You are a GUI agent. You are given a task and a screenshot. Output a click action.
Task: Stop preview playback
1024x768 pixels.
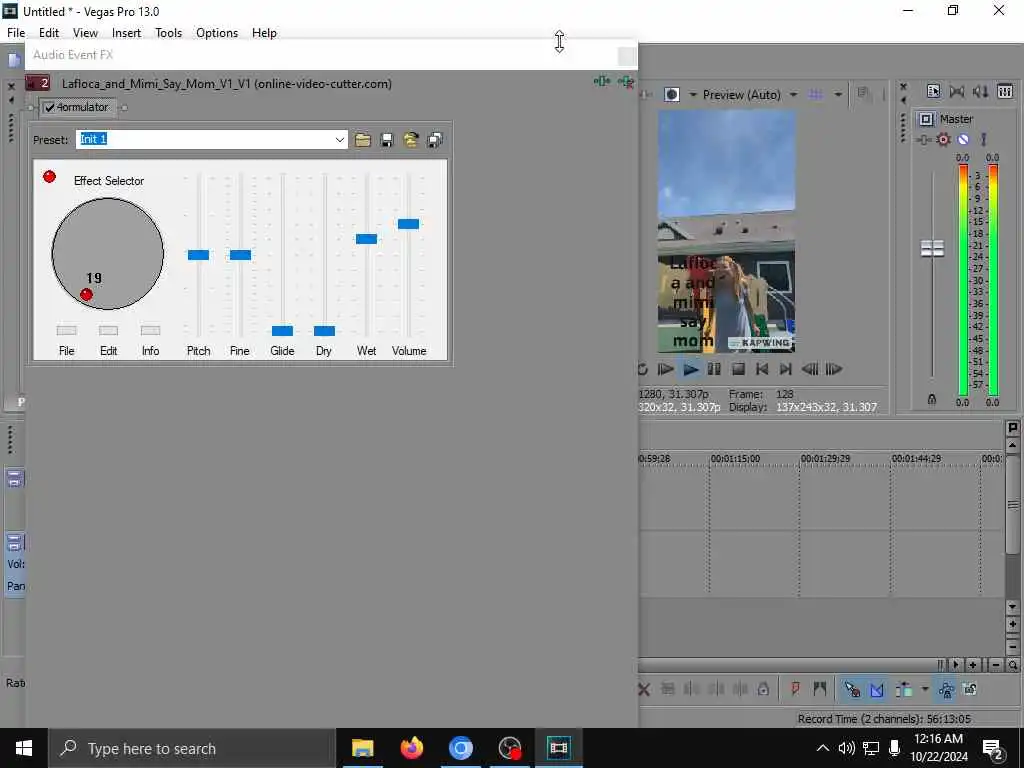(x=739, y=369)
